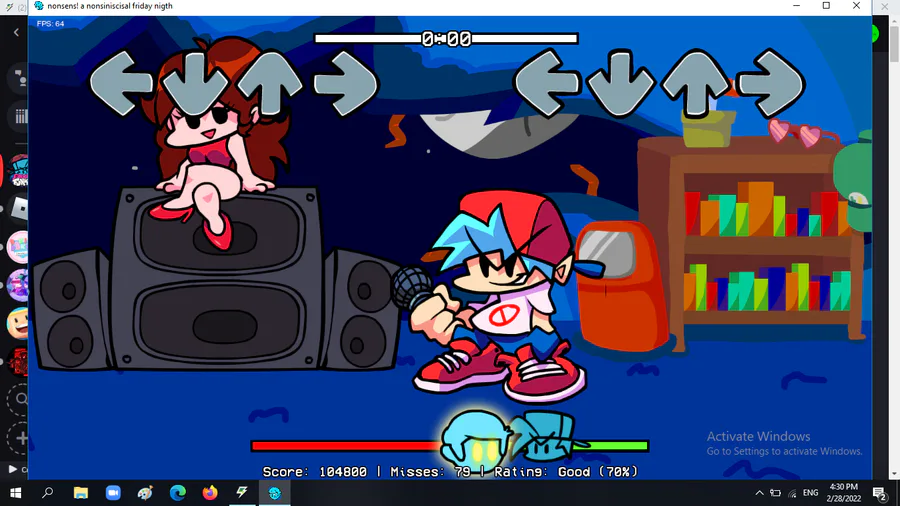Screen dimensions: 900x506
Task: Click the 'Score: 104800' text
Action: 315,472
